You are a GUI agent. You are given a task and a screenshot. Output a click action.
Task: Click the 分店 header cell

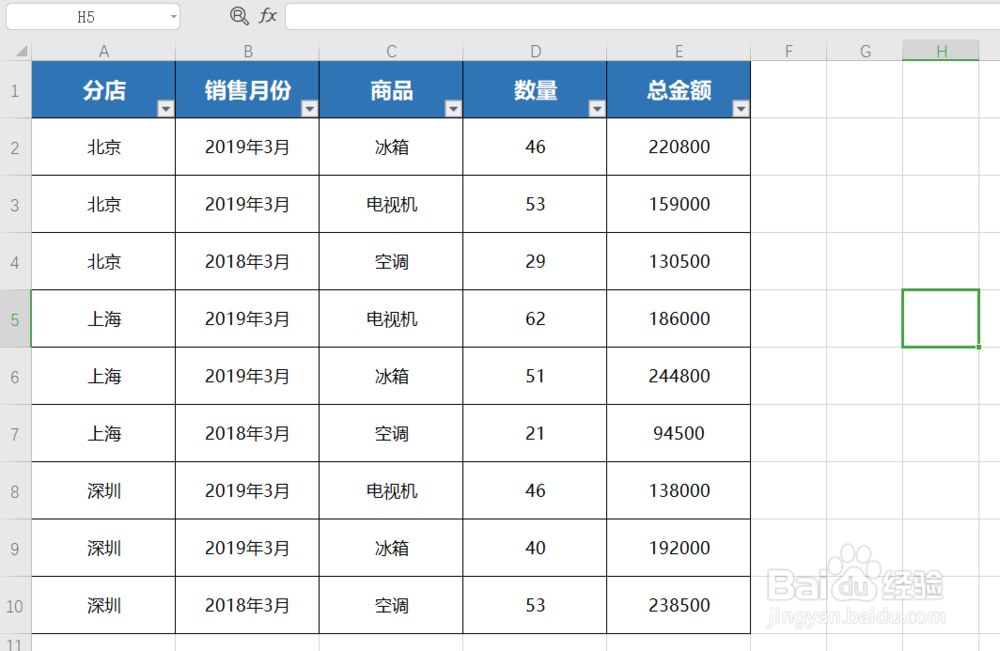pos(103,90)
